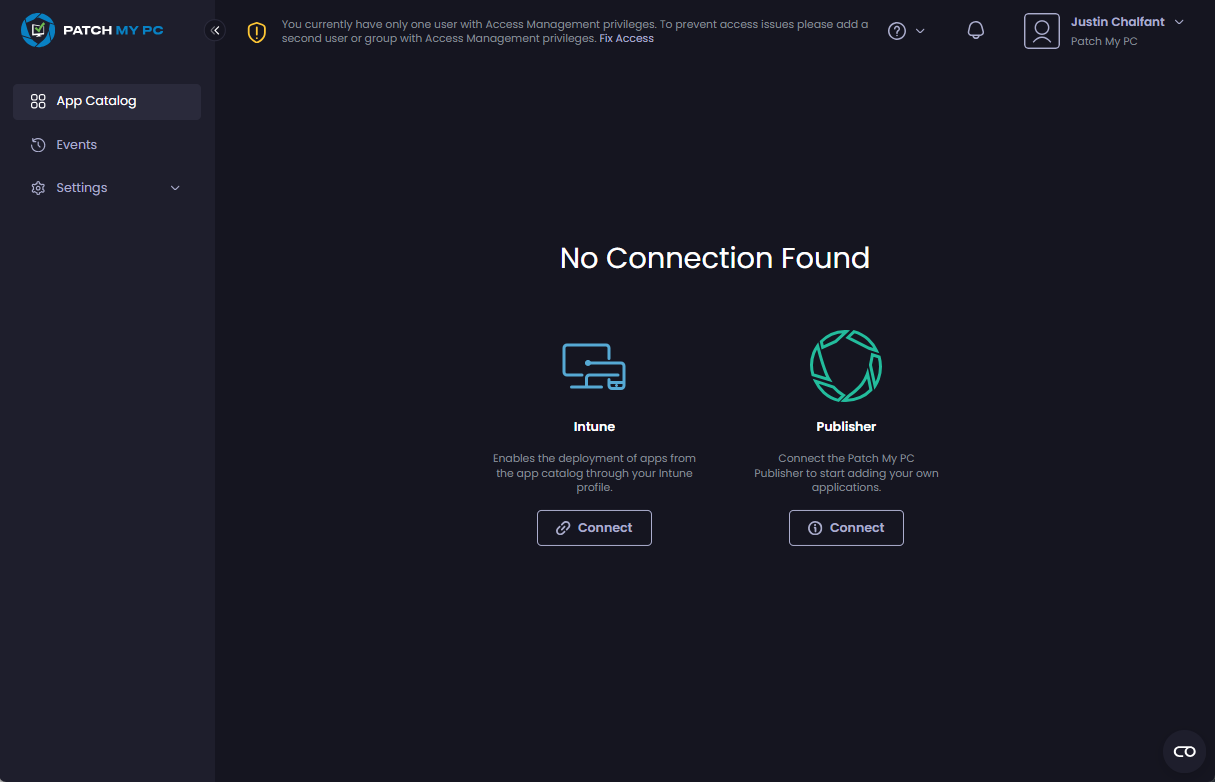Click the yellow warning shield icon
This screenshot has height=782, width=1215.
[257, 32]
